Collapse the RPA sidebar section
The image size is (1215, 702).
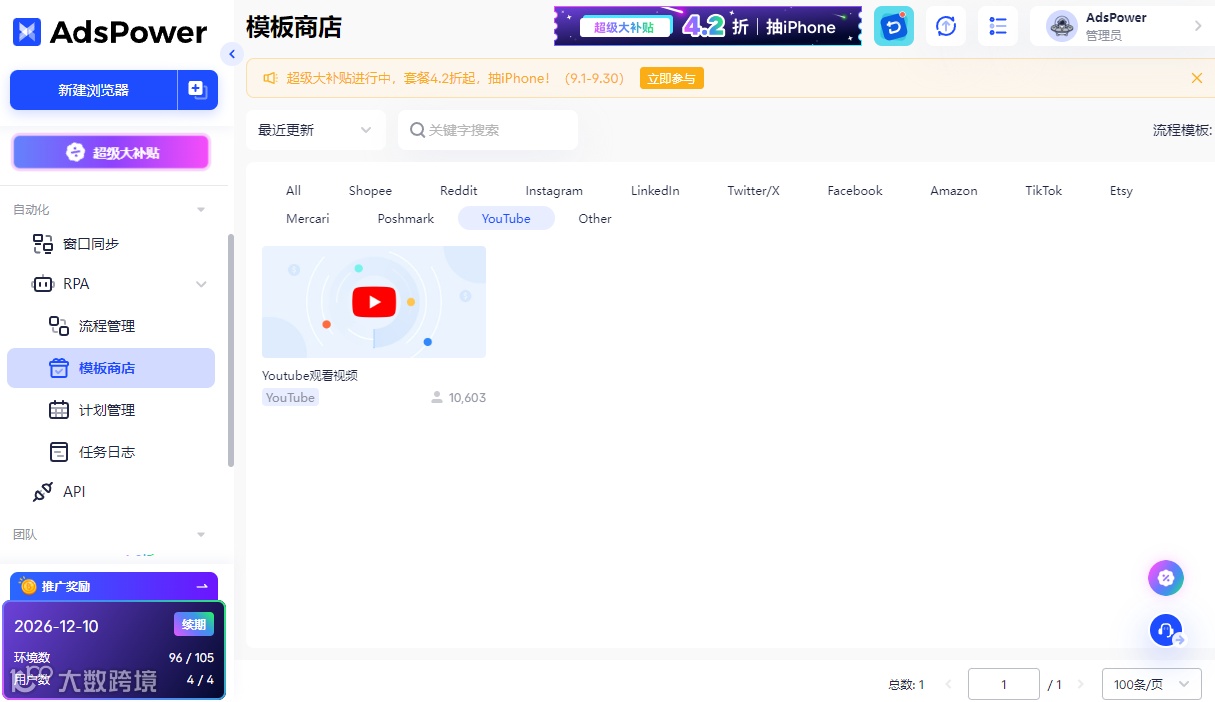coord(201,284)
